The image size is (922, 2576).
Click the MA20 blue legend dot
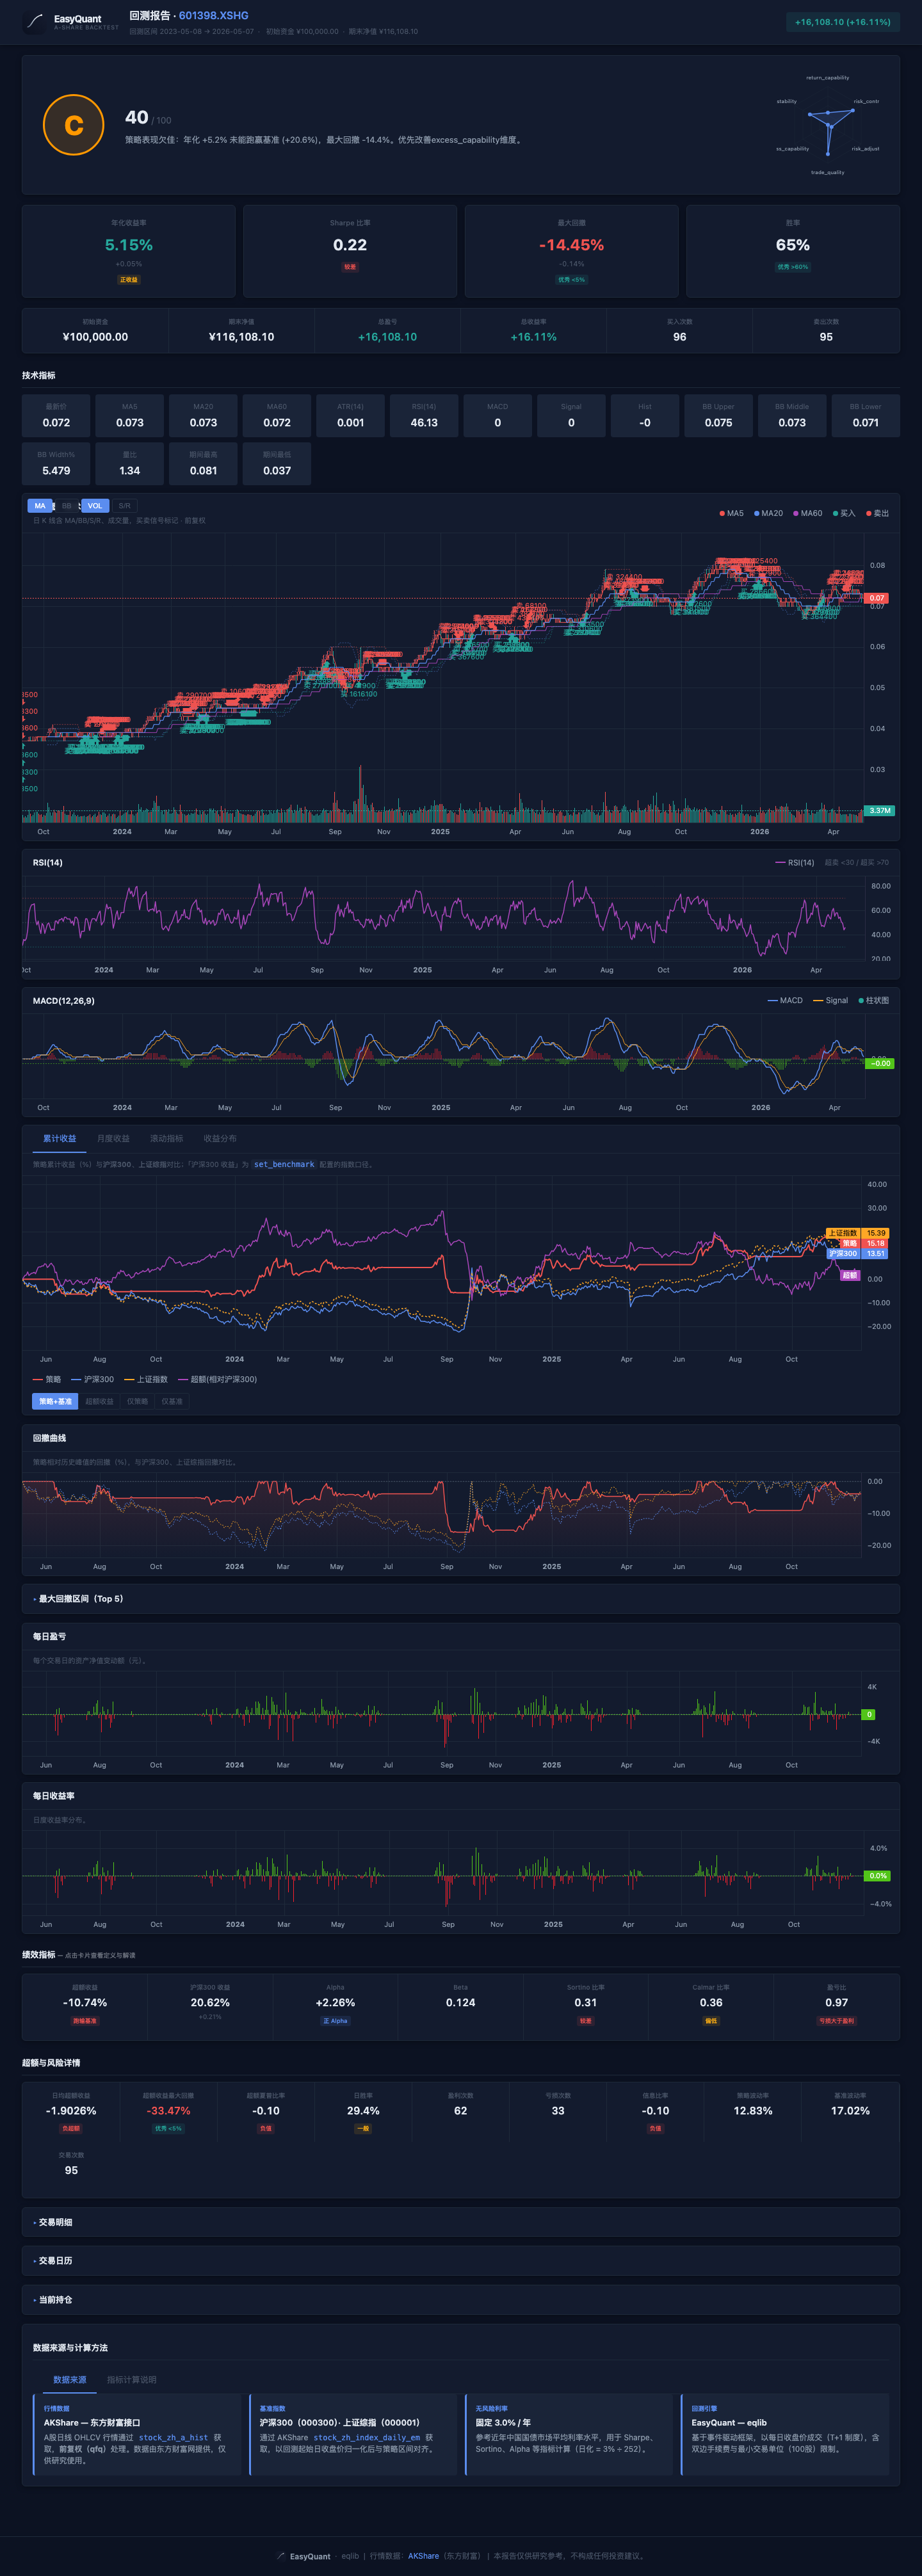pyautogui.click(x=757, y=514)
